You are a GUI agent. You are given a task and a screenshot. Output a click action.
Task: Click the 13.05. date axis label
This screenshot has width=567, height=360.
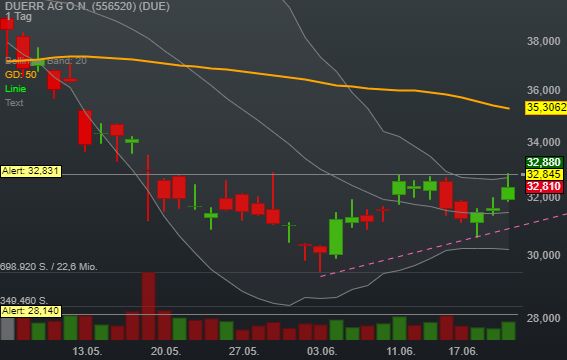pyautogui.click(x=87, y=351)
